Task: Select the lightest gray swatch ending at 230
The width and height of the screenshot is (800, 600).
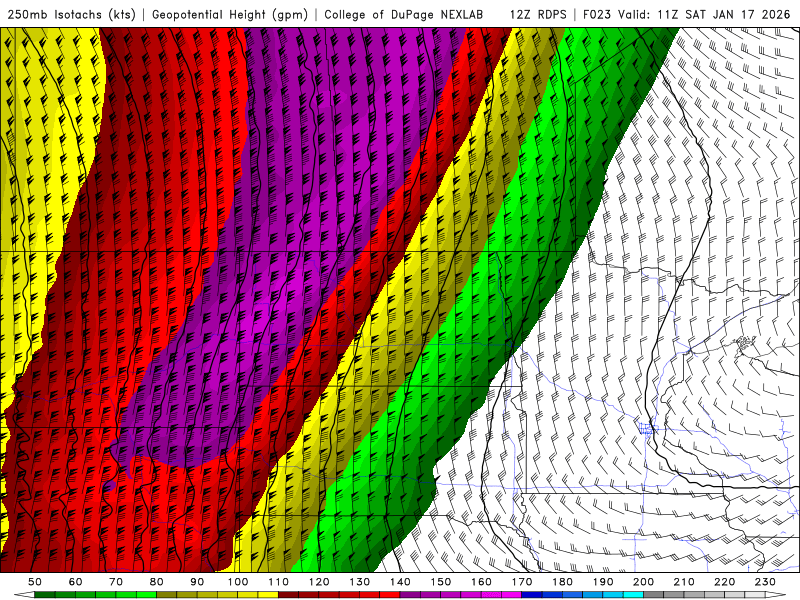Action: [755, 595]
